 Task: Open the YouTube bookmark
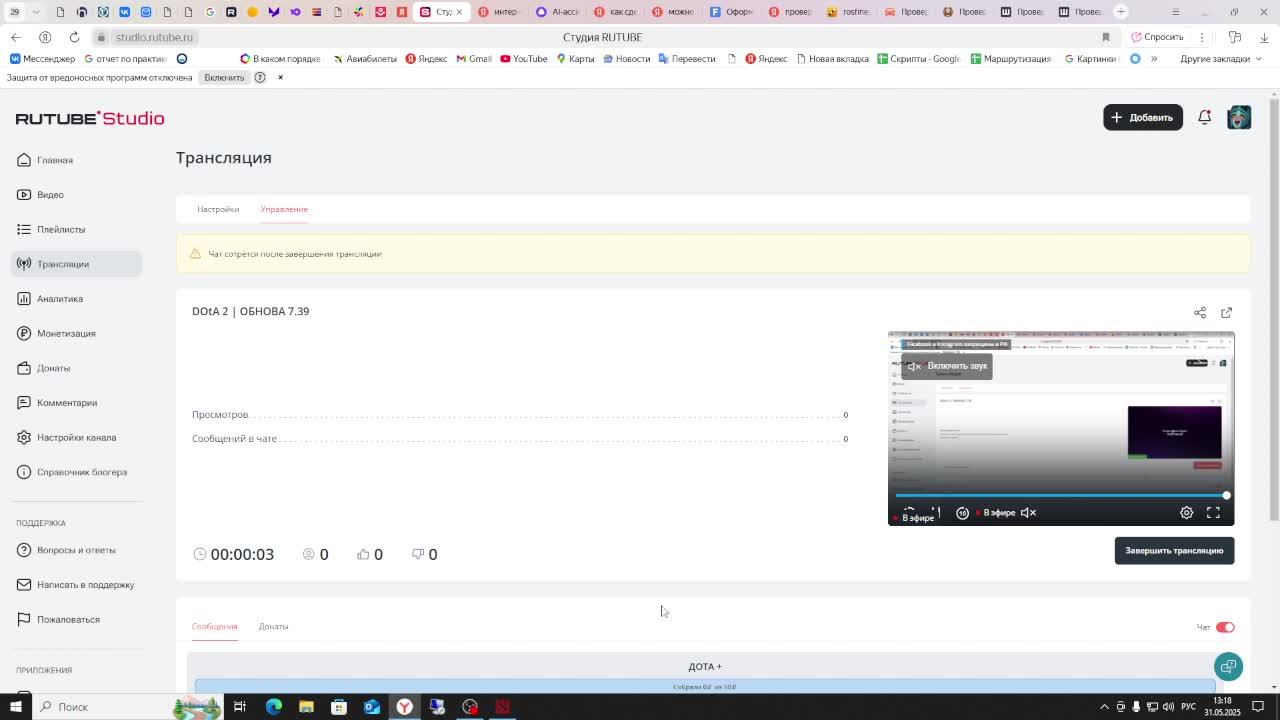coord(524,59)
